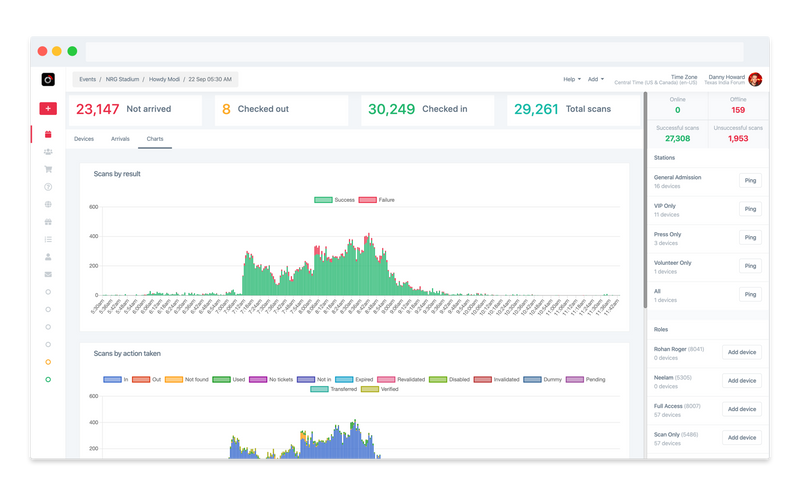Ping the General Admission station
Screen dimensions: 800x494
click(750, 180)
